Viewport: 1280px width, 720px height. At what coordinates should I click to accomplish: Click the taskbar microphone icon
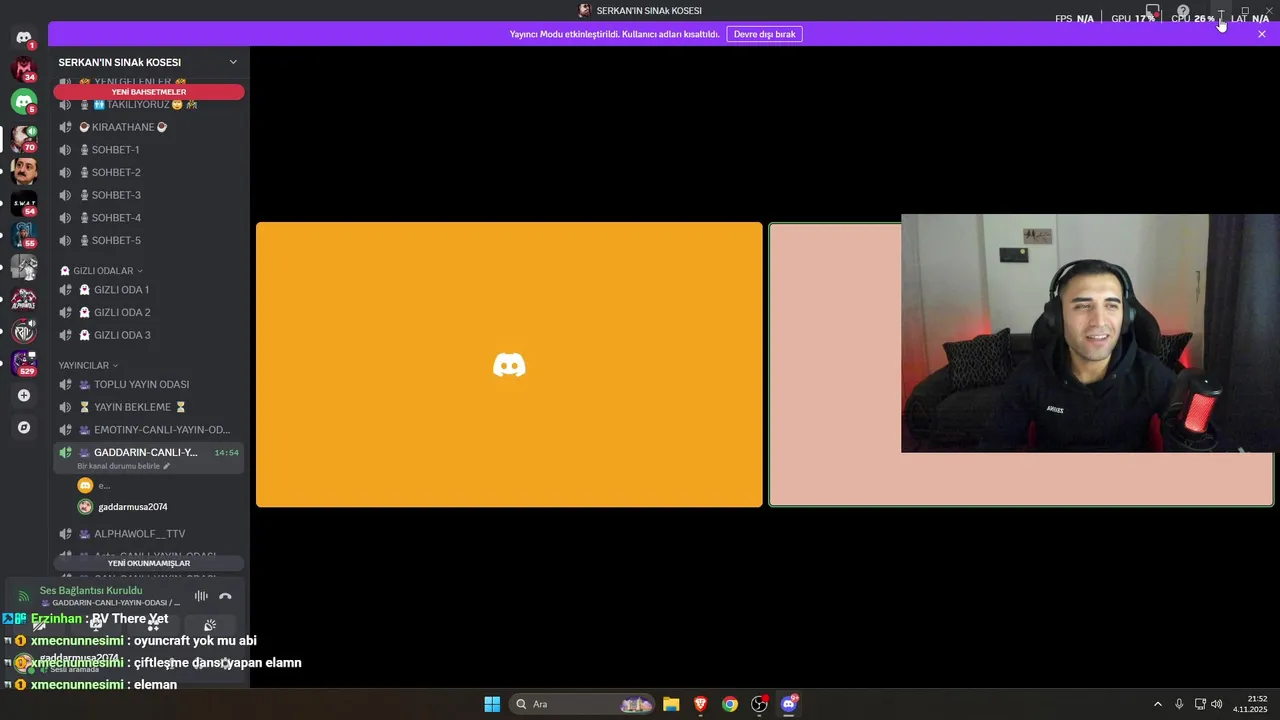coord(1179,704)
